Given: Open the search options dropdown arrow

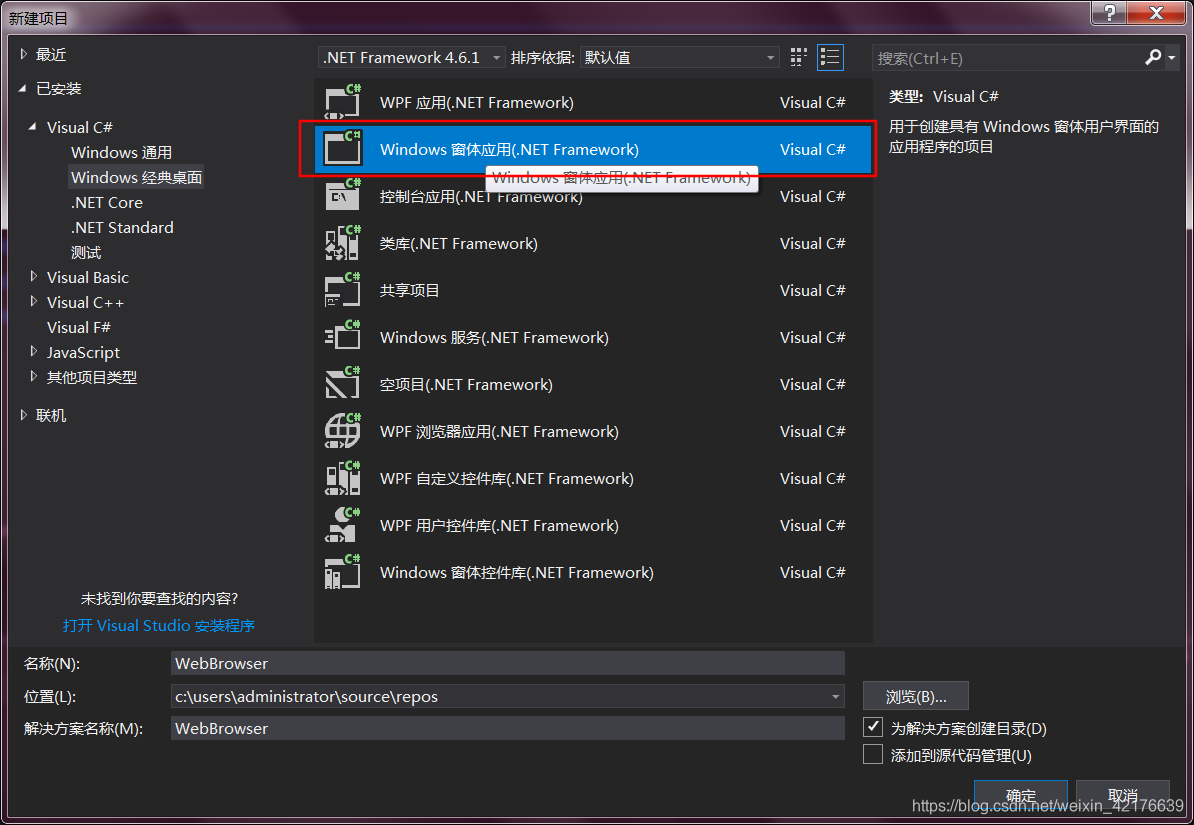Looking at the screenshot, I should 1171,58.
